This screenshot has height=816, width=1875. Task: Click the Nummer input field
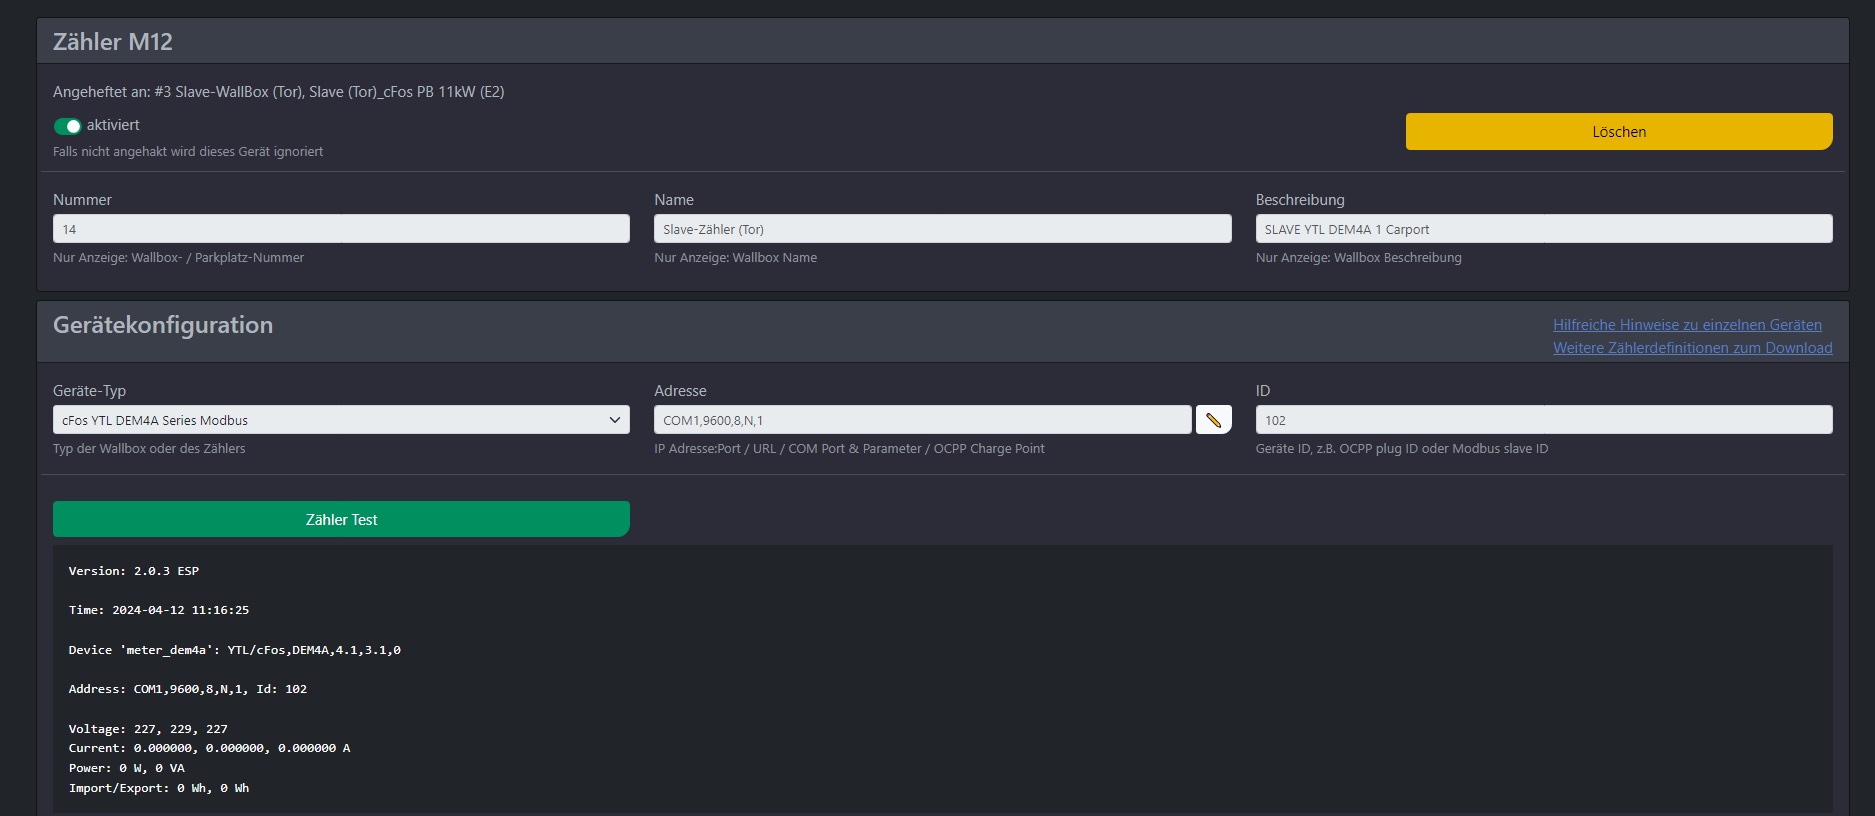click(341, 229)
